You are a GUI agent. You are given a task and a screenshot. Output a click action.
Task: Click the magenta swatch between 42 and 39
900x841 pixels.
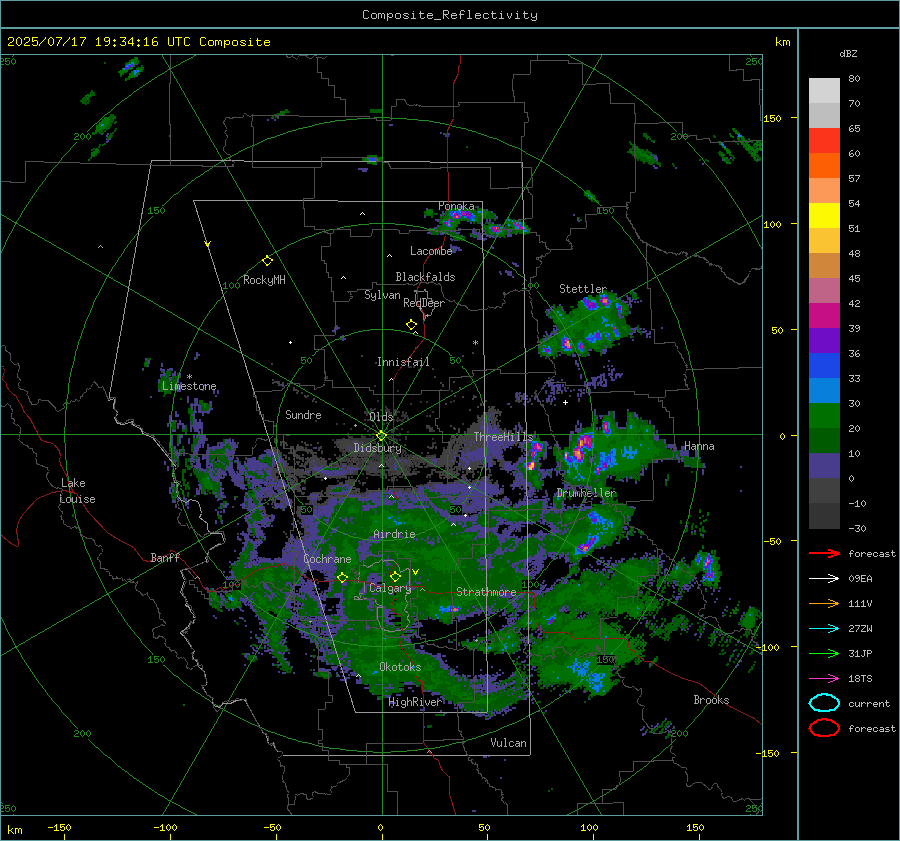[x=824, y=316]
